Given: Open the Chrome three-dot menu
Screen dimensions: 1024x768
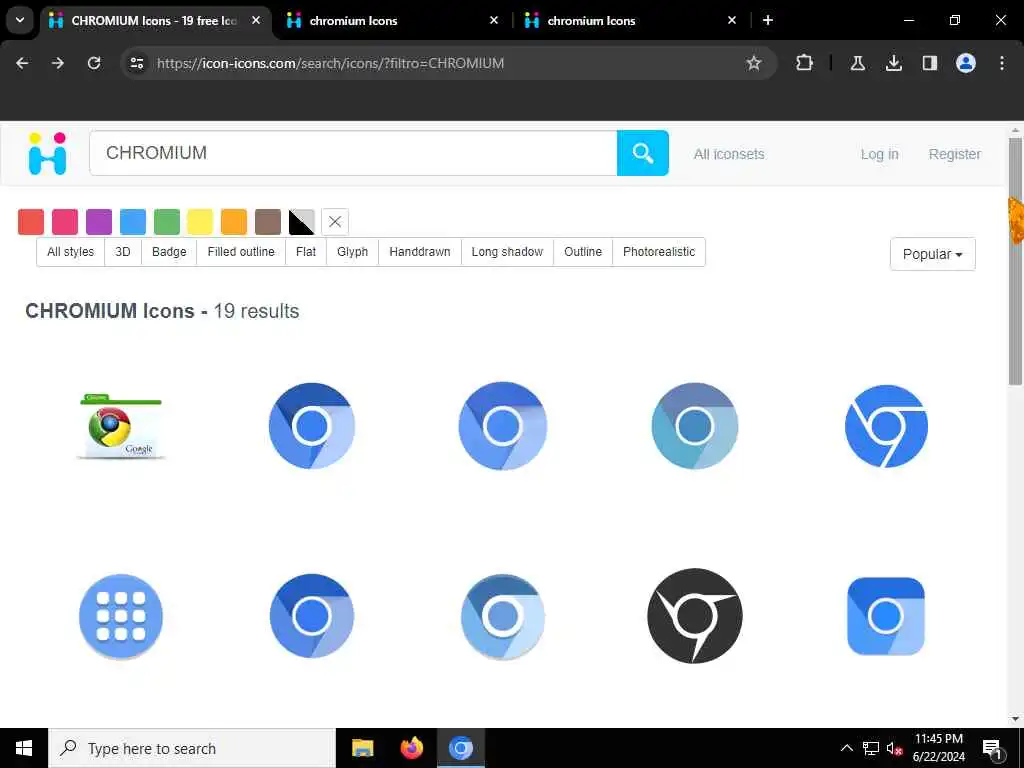Looking at the screenshot, I should [1002, 63].
